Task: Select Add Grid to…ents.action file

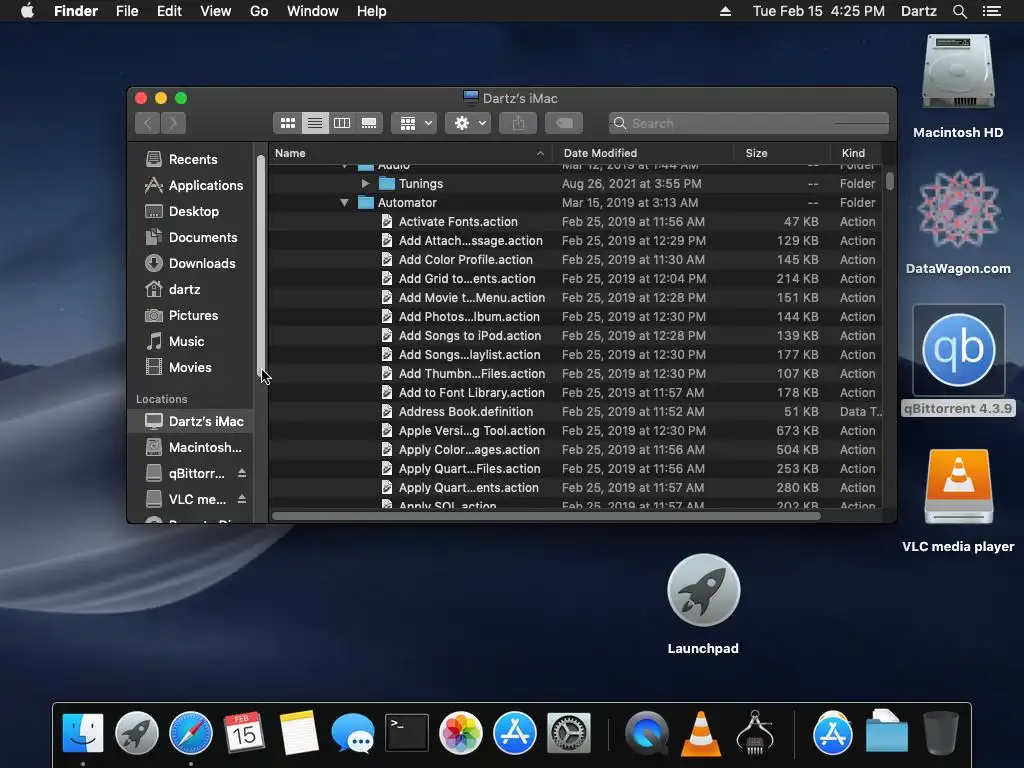Action: [x=575, y=278]
